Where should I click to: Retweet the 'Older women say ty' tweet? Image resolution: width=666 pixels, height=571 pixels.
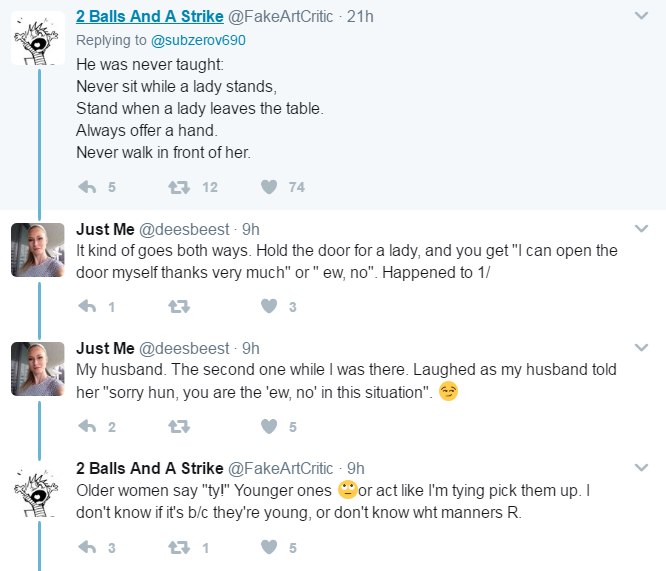pyautogui.click(x=179, y=547)
